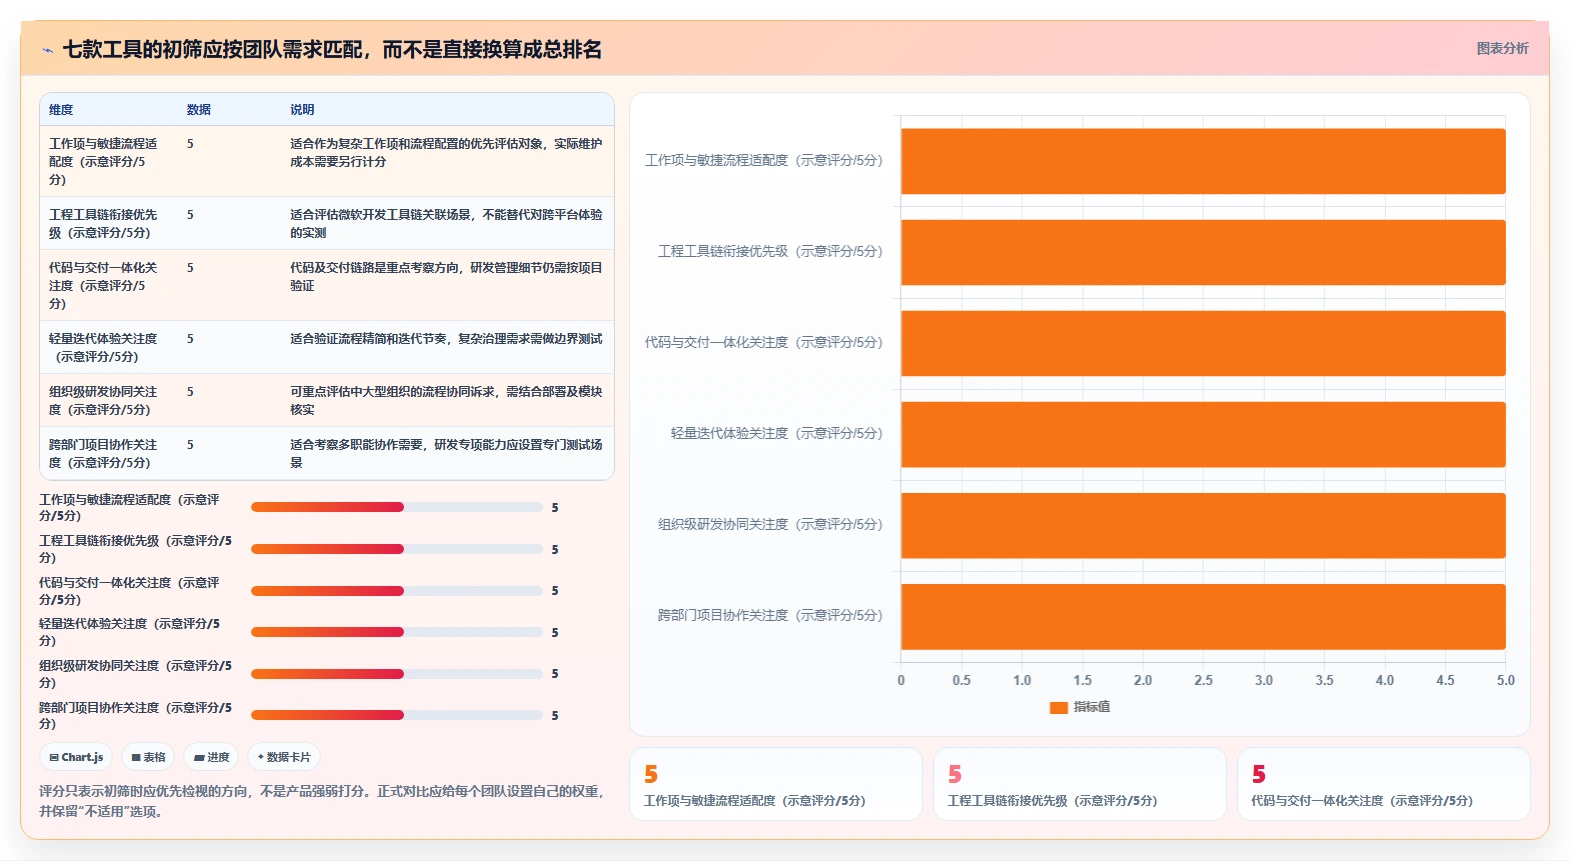
Task: Open the data card 工作项与敏捷流程适配度
Action: (776, 784)
